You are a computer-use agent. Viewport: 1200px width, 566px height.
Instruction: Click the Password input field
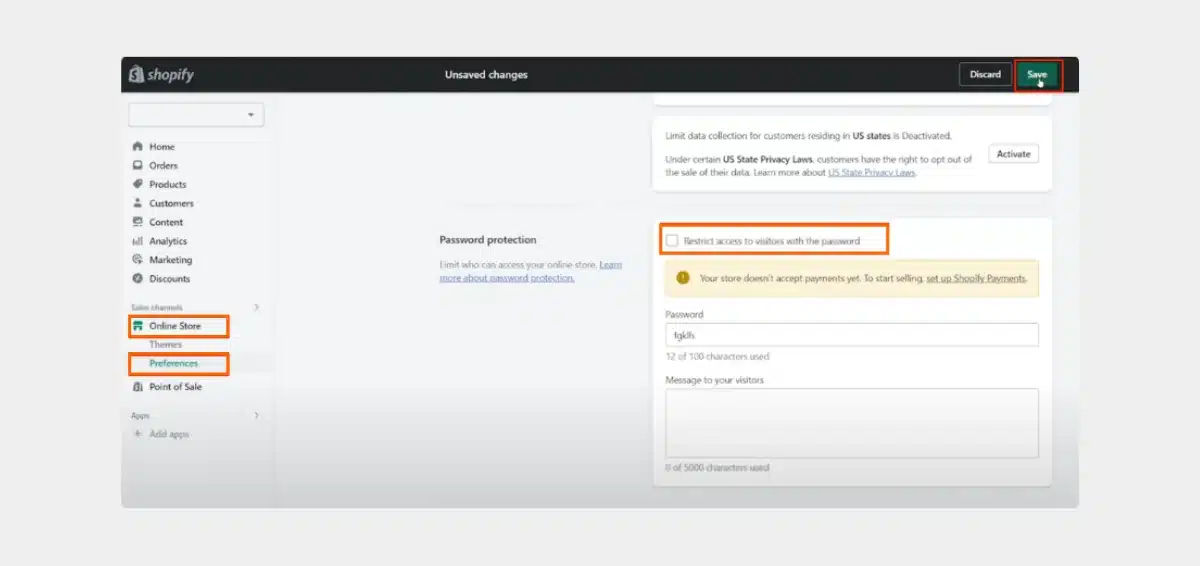[x=852, y=335]
